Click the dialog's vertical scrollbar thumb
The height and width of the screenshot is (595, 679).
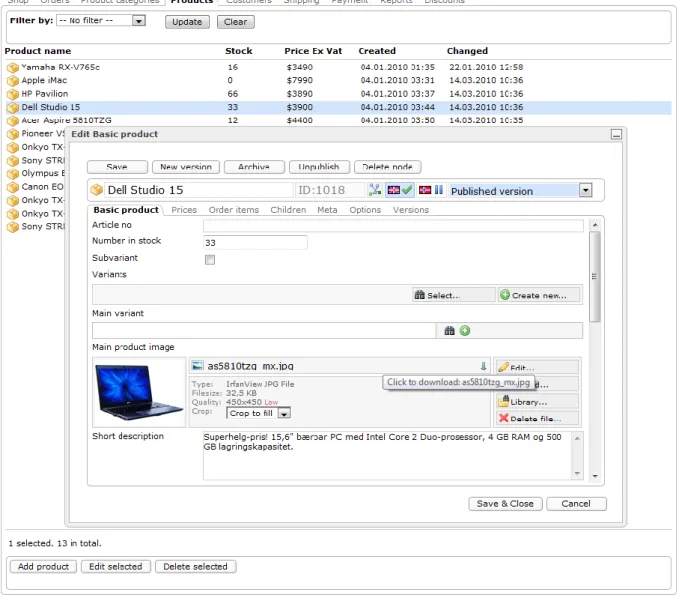595,276
